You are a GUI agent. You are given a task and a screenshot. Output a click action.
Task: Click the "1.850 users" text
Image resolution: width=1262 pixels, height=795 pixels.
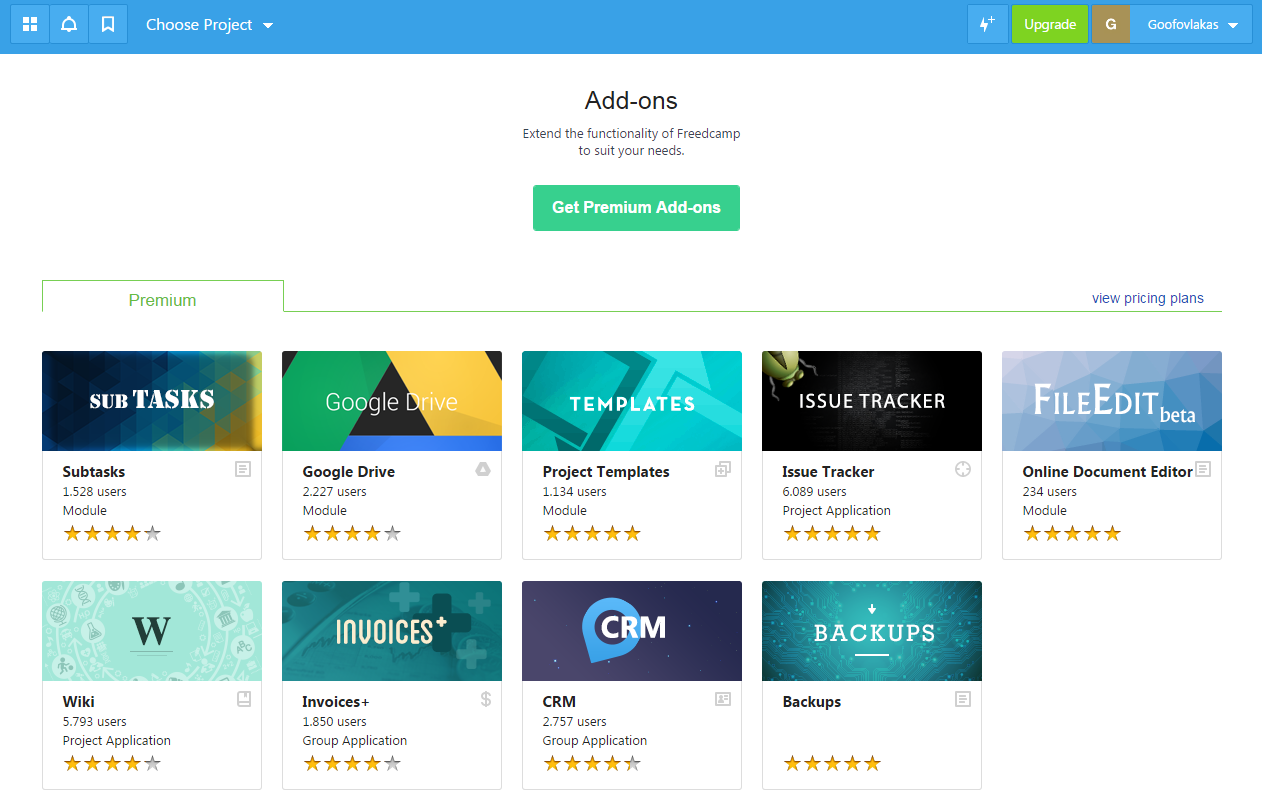point(335,722)
